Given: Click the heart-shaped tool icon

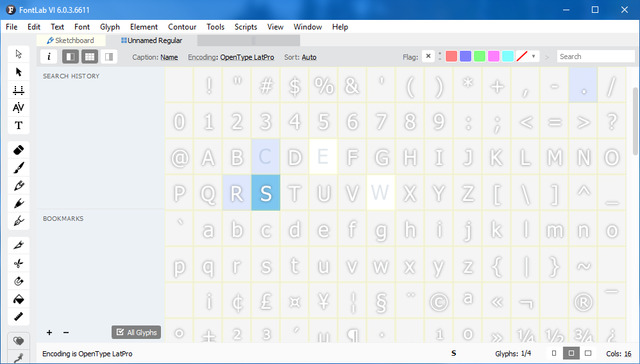Looking at the screenshot, I should click(18, 341).
